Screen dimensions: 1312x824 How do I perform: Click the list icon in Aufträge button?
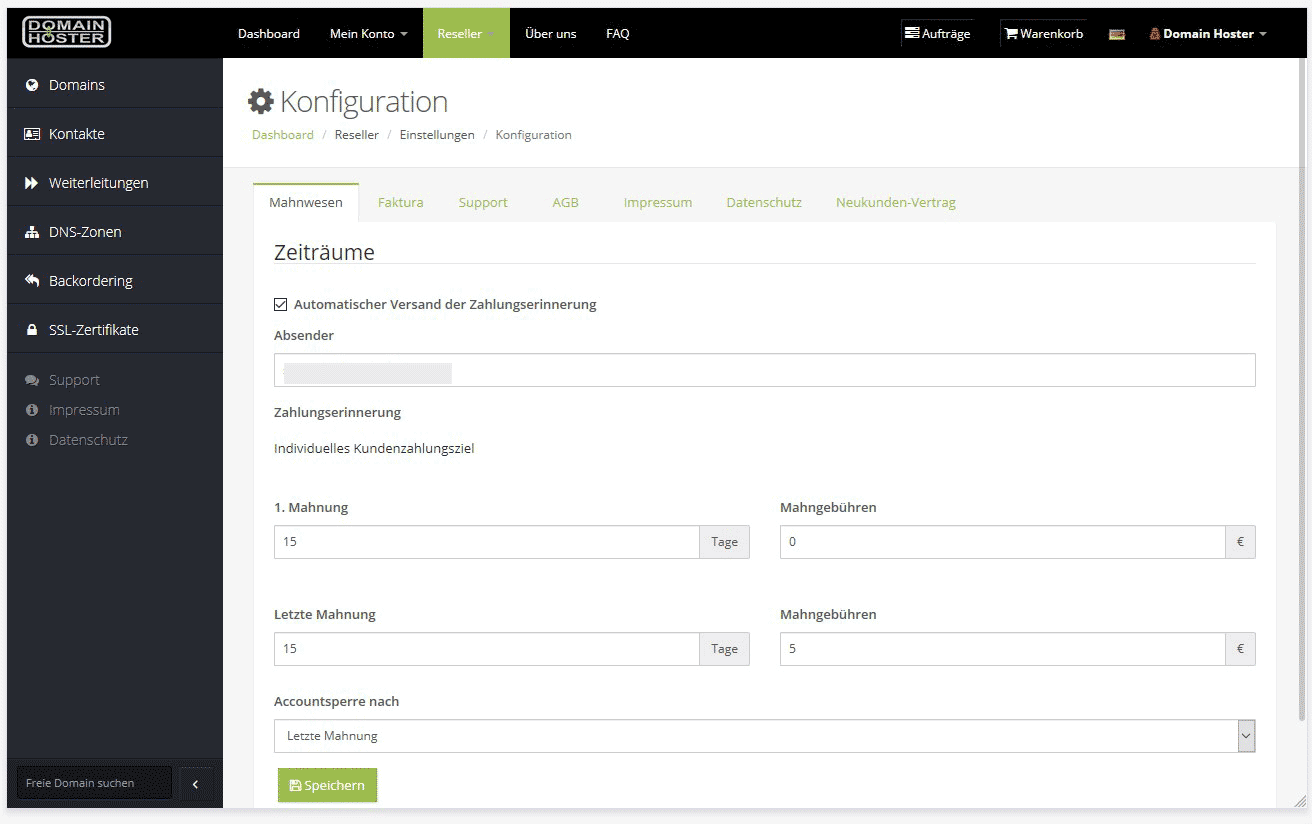click(x=912, y=33)
